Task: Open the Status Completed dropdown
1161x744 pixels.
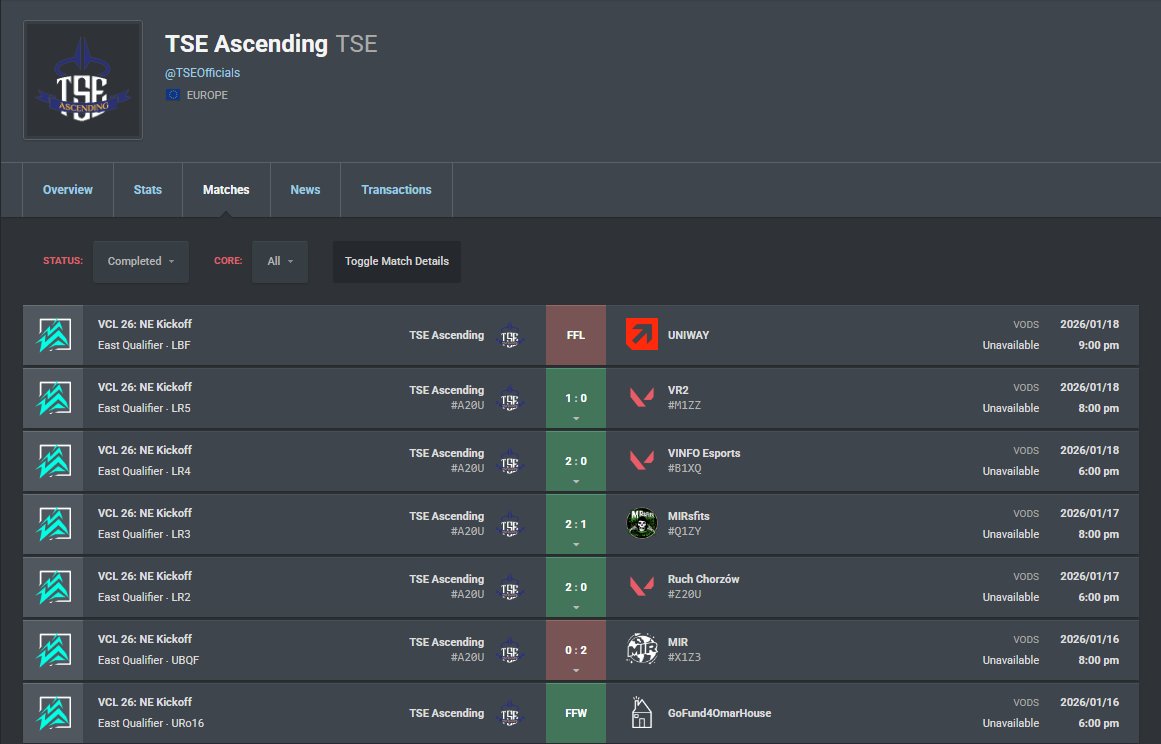Action: pyautogui.click(x=141, y=261)
